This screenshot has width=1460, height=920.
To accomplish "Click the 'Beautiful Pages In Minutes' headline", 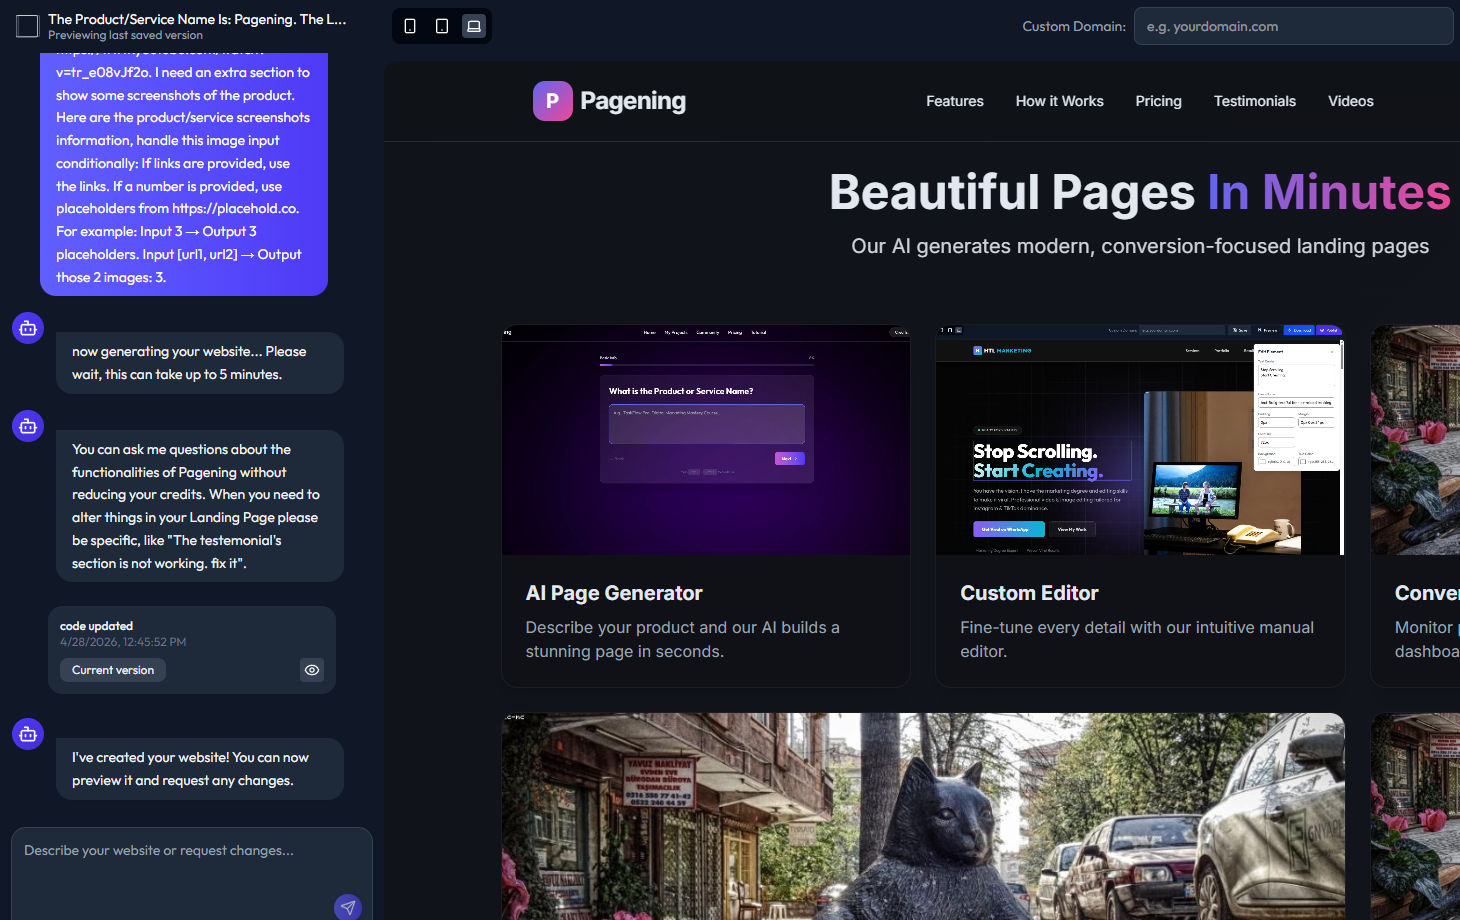I will [x=1140, y=192].
